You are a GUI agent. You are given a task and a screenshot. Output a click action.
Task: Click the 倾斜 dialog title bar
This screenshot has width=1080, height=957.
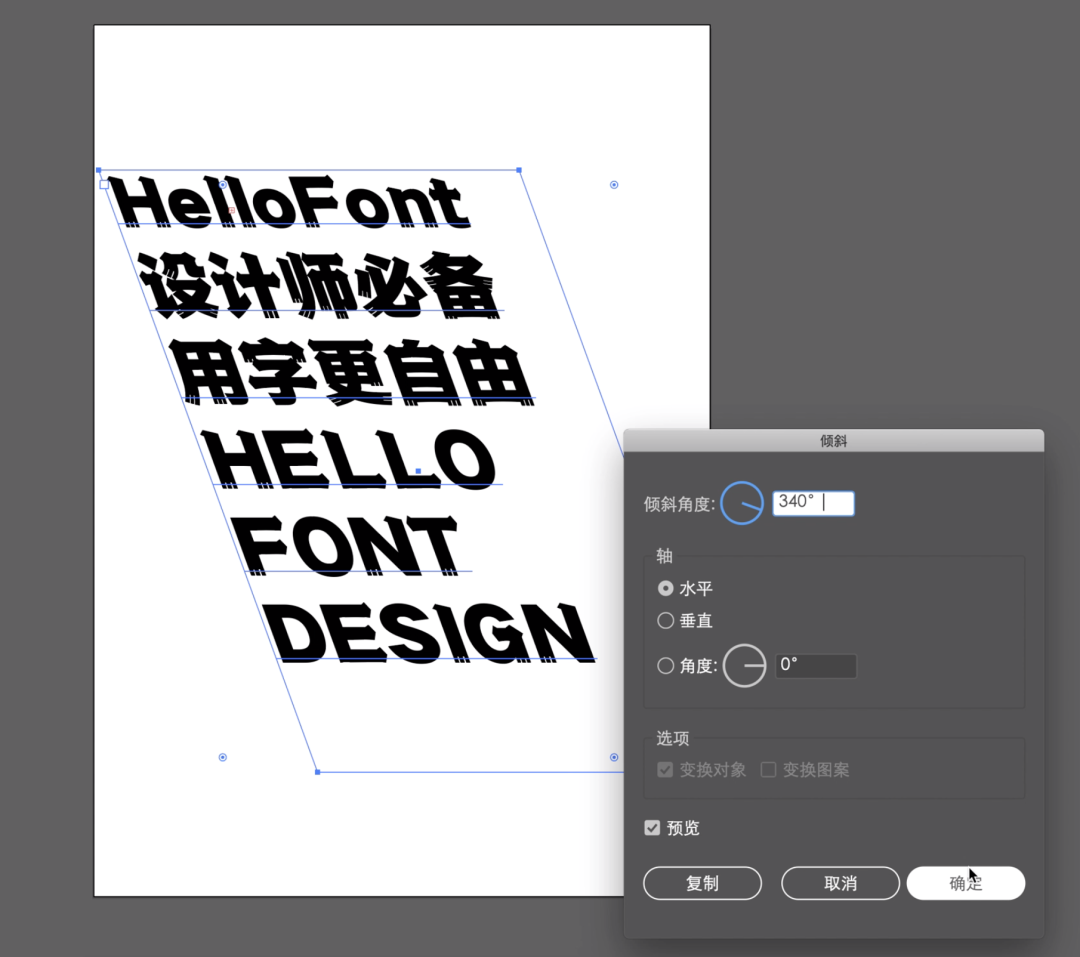coord(833,440)
